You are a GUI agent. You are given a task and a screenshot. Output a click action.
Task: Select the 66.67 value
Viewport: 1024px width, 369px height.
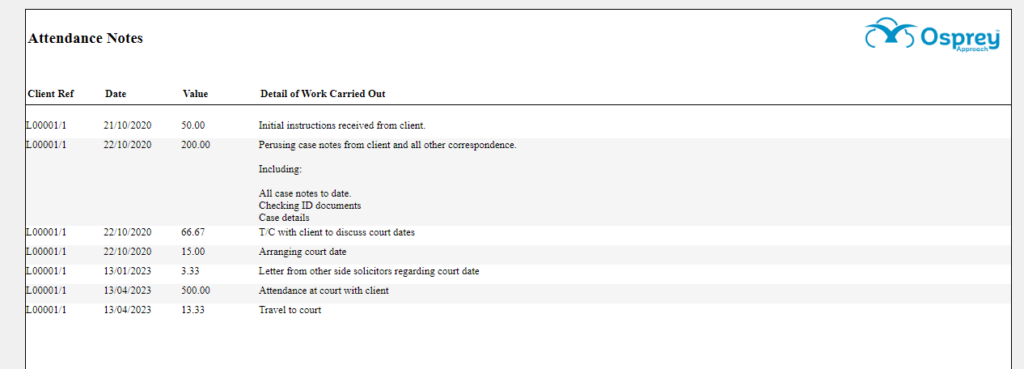[x=193, y=233]
